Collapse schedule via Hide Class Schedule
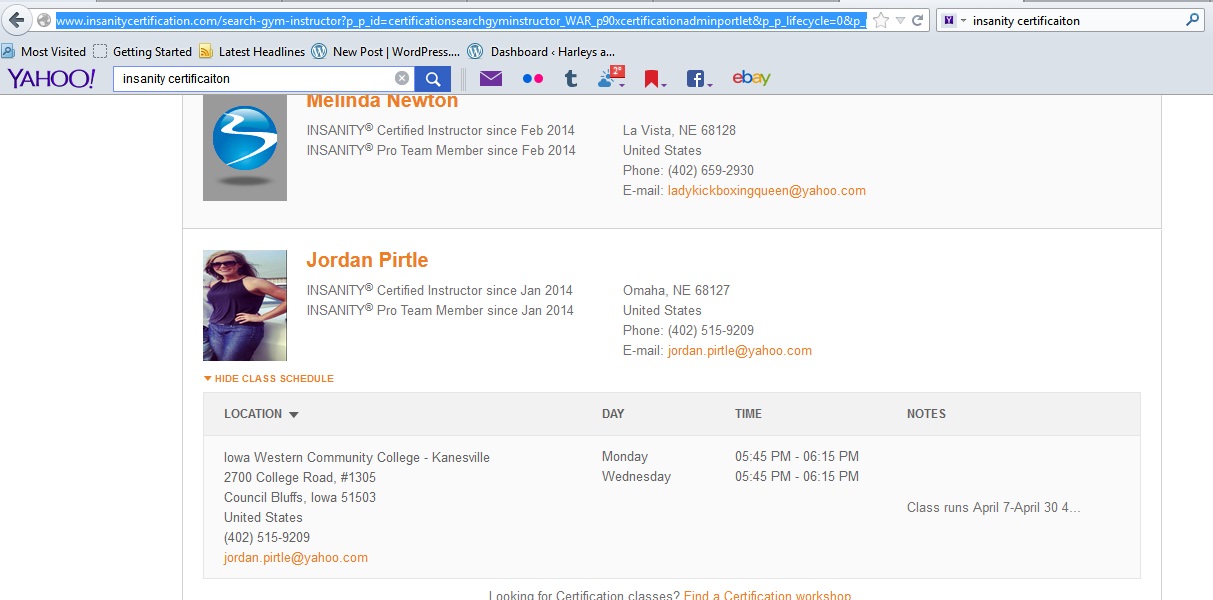 (268, 379)
